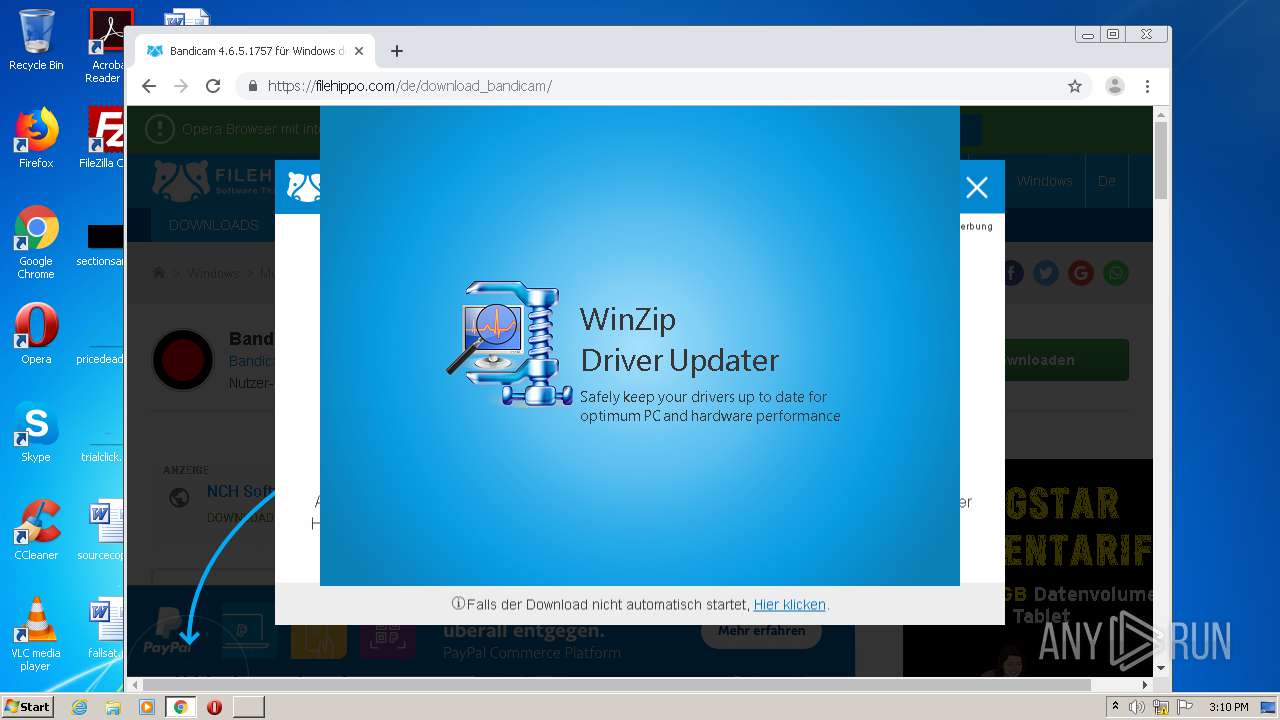Open Google Chrome desktop shortcut

pos(36,242)
